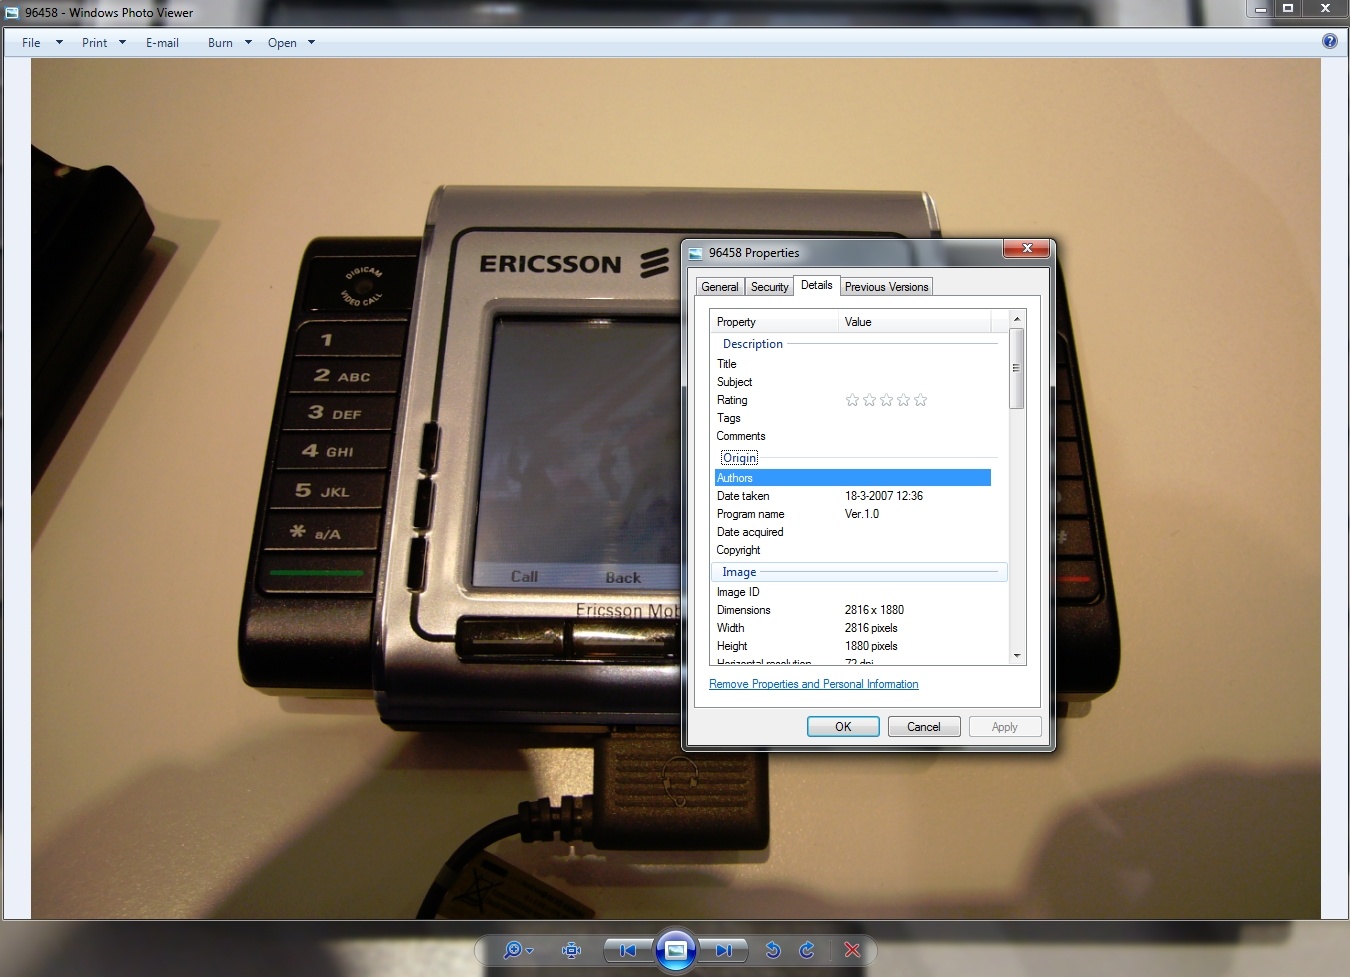
Task: Expand the File dropdown arrow
Action: (59, 43)
